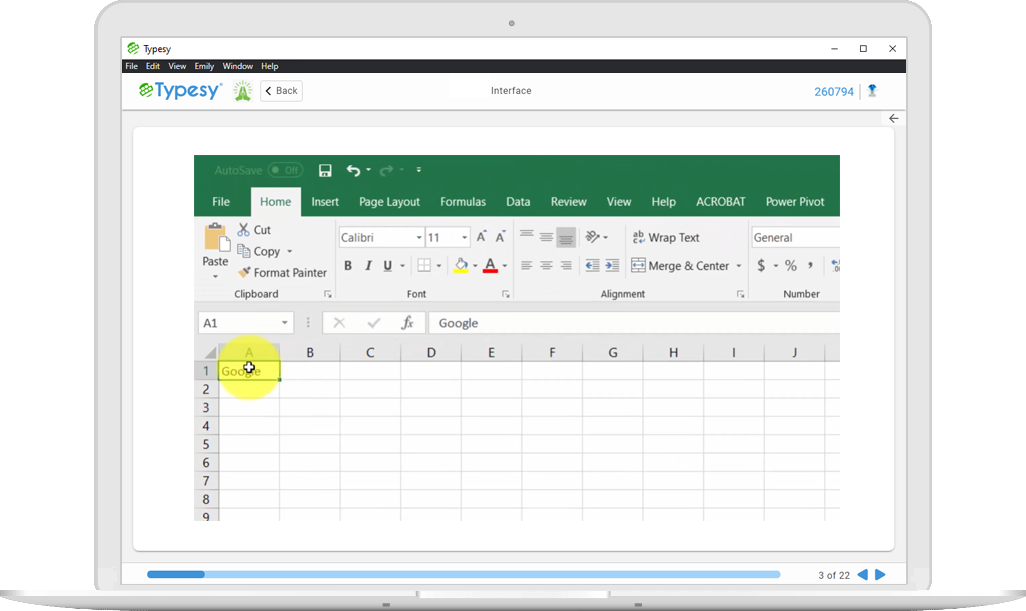Switch to the Review tab
The image size is (1026, 611).
point(569,201)
